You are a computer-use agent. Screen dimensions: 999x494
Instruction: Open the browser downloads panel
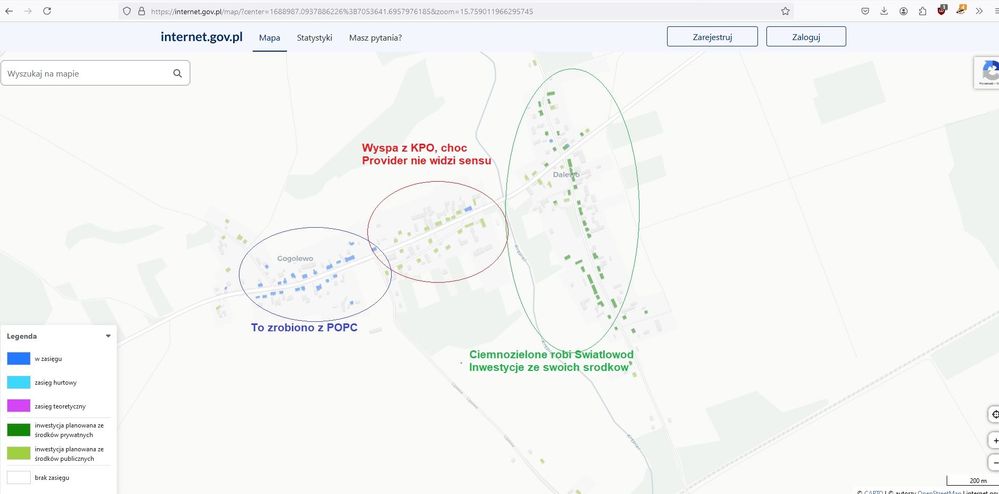[x=884, y=11]
